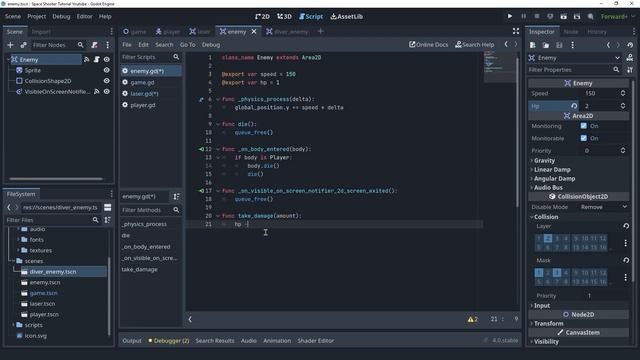
Task: Click the Filter Methods field
Action: click(147, 210)
